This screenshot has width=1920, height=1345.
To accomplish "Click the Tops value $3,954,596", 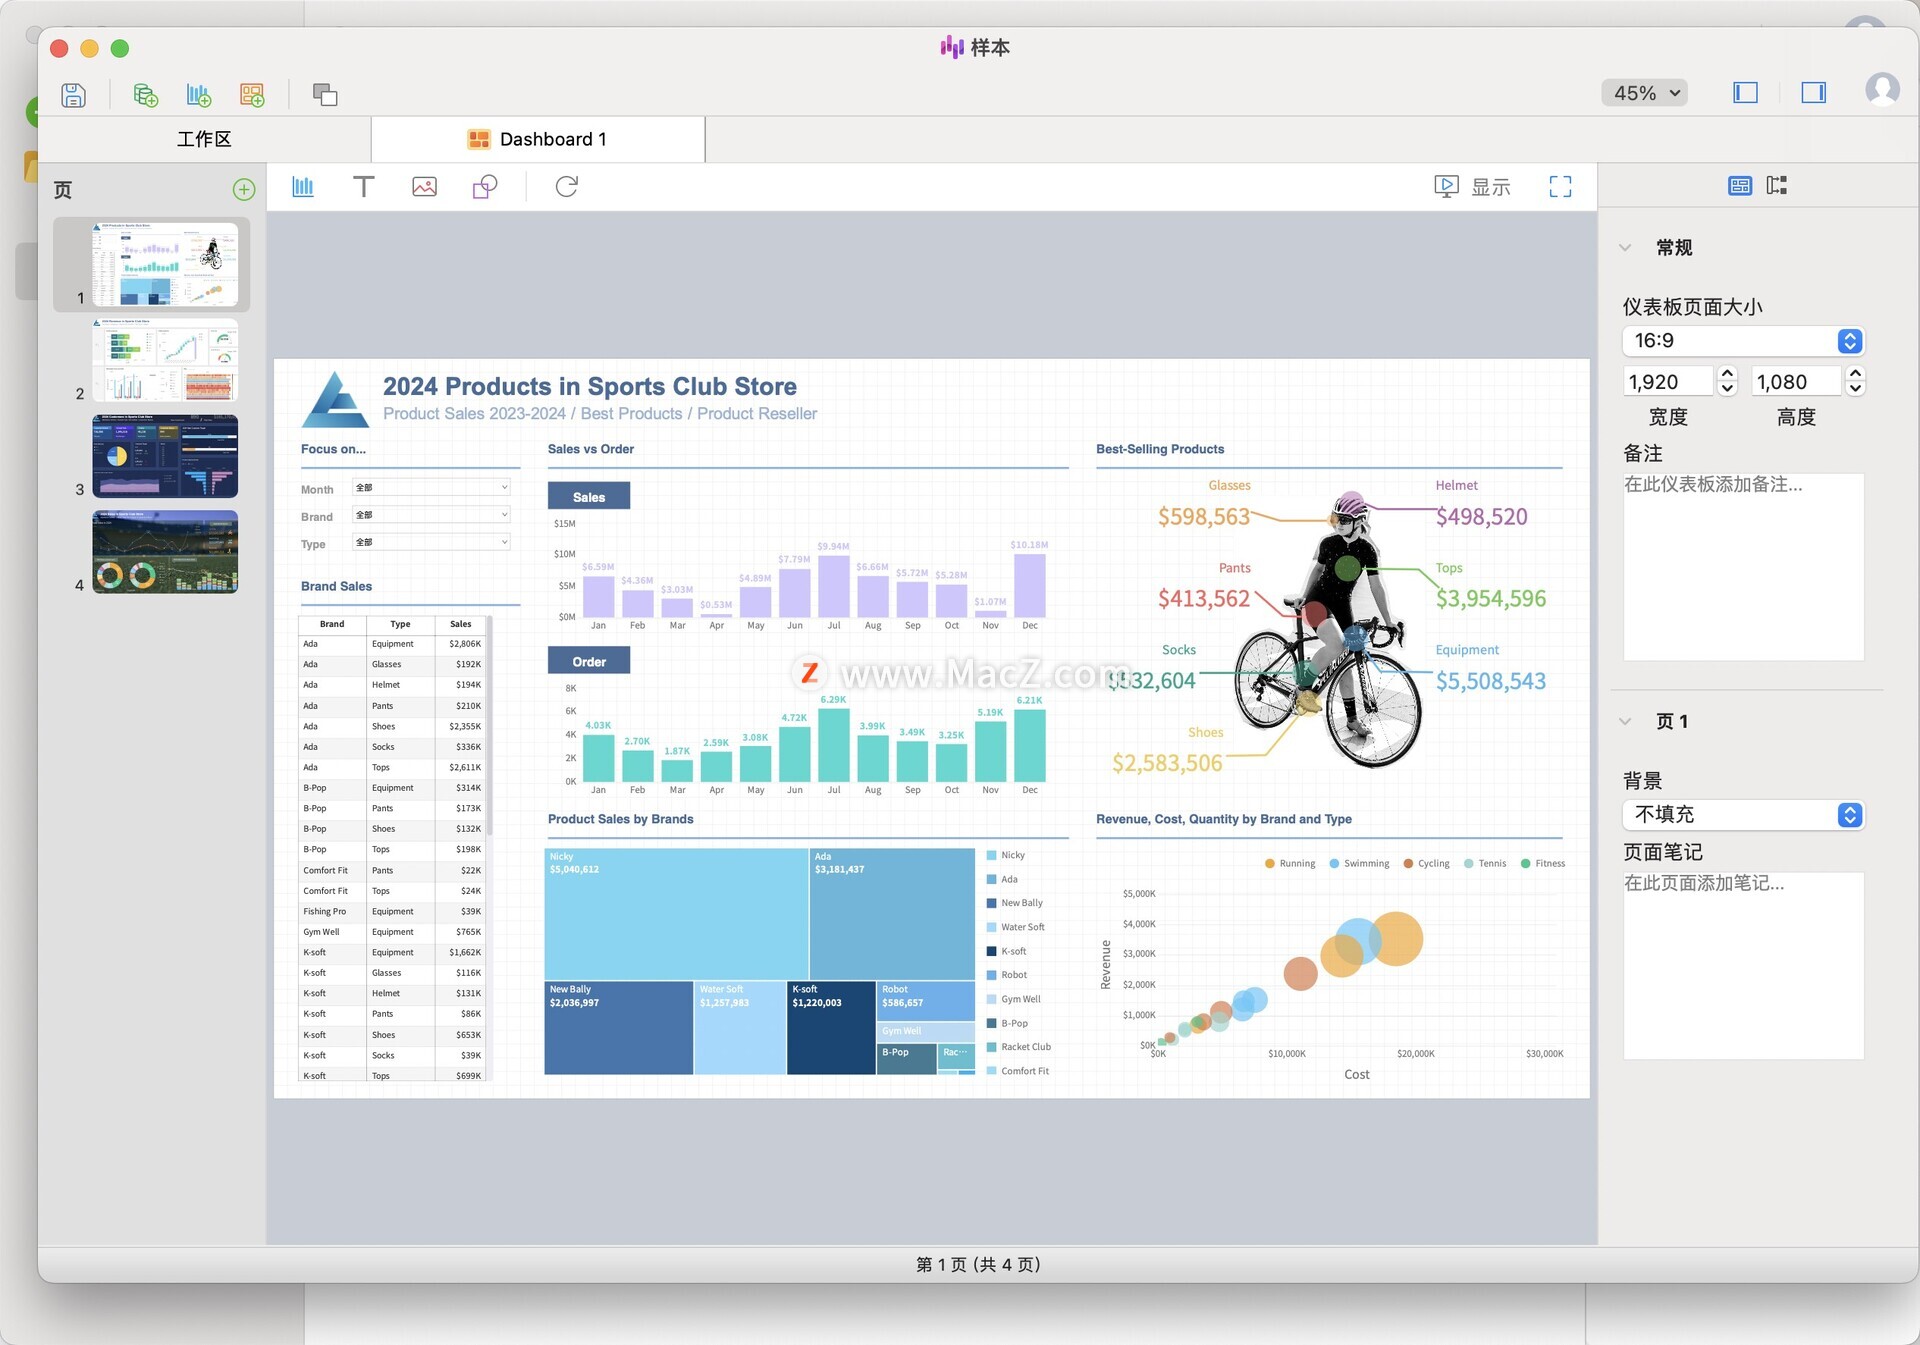I will [1490, 599].
